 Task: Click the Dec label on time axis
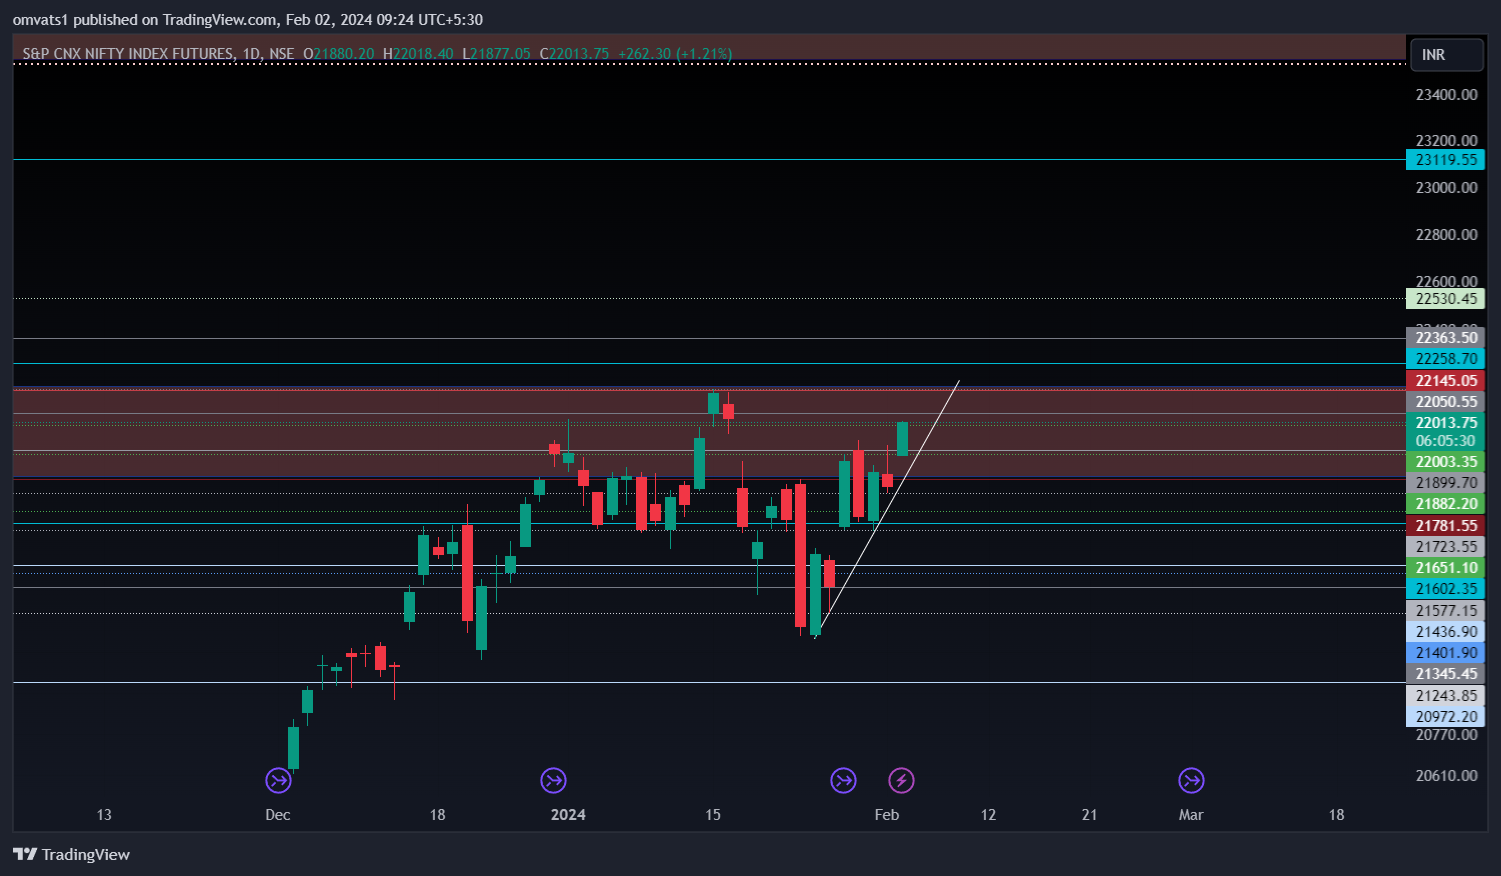[278, 815]
